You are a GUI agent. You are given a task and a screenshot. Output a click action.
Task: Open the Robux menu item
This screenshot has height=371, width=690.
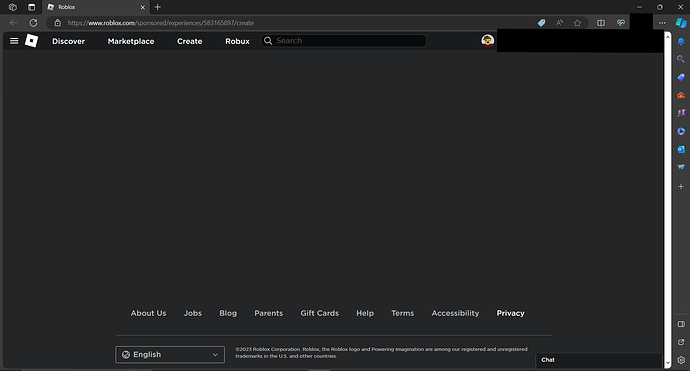point(237,41)
